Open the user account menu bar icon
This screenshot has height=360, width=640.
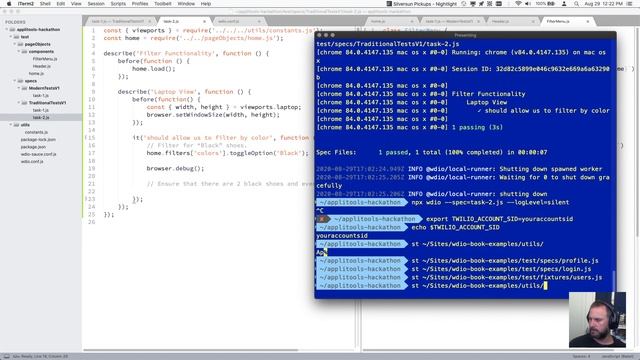point(564,4)
